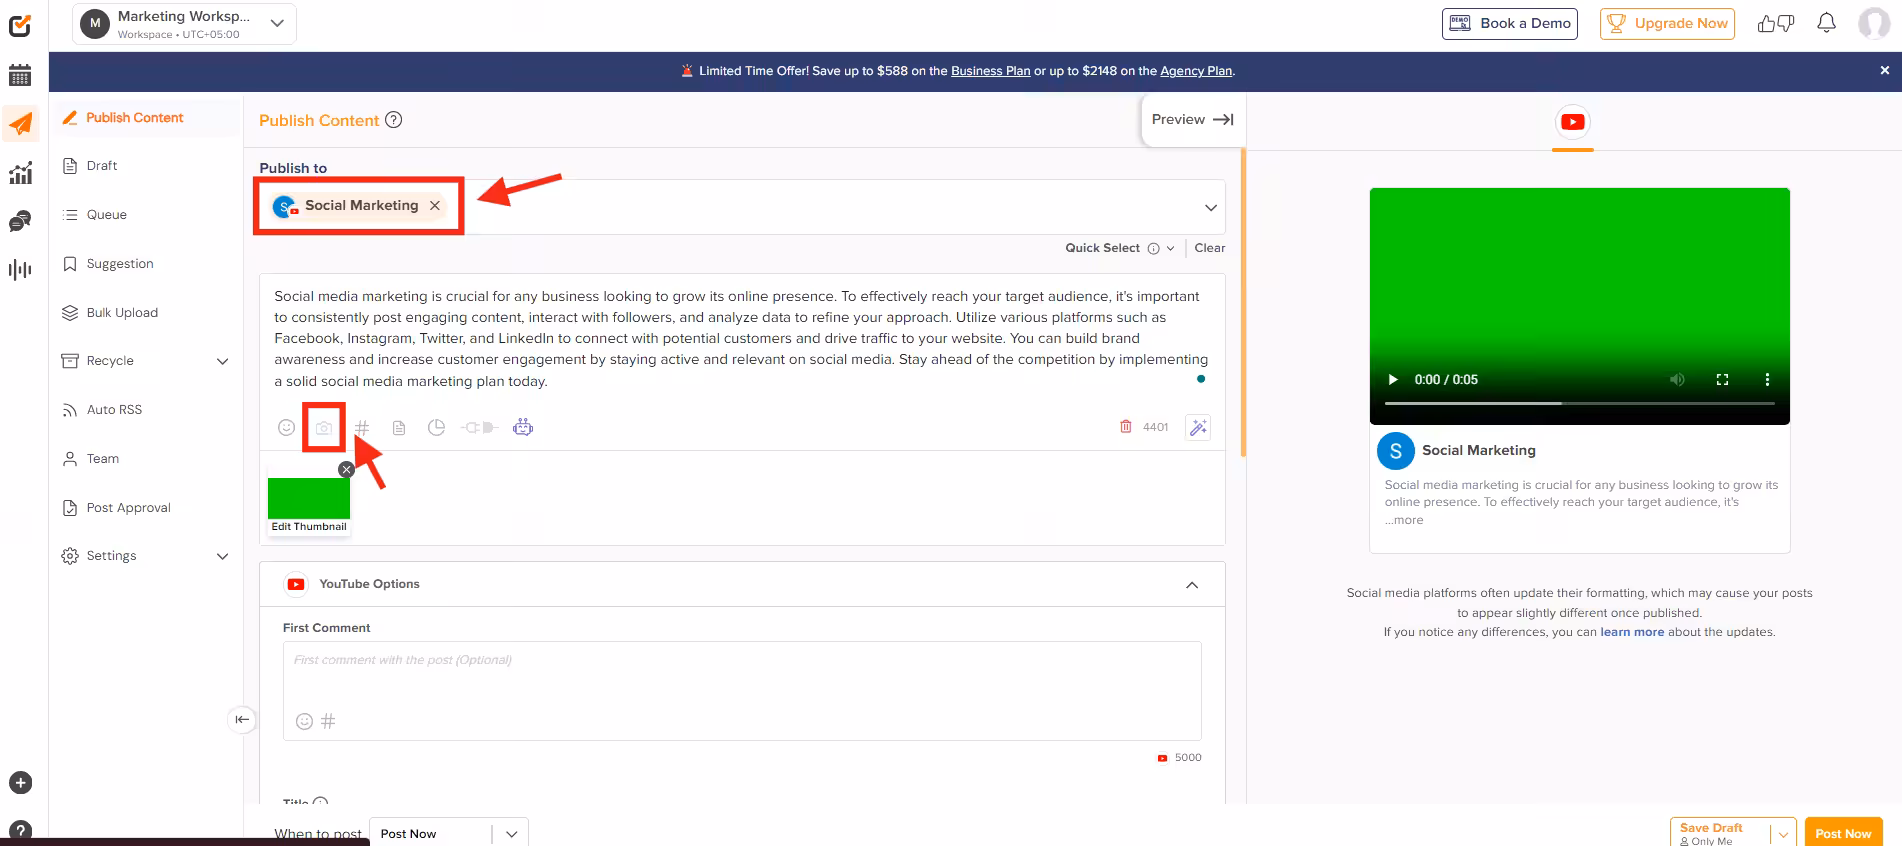This screenshot has height=846, width=1902.
Task: Expand the ...more text in preview
Action: tap(1404, 520)
